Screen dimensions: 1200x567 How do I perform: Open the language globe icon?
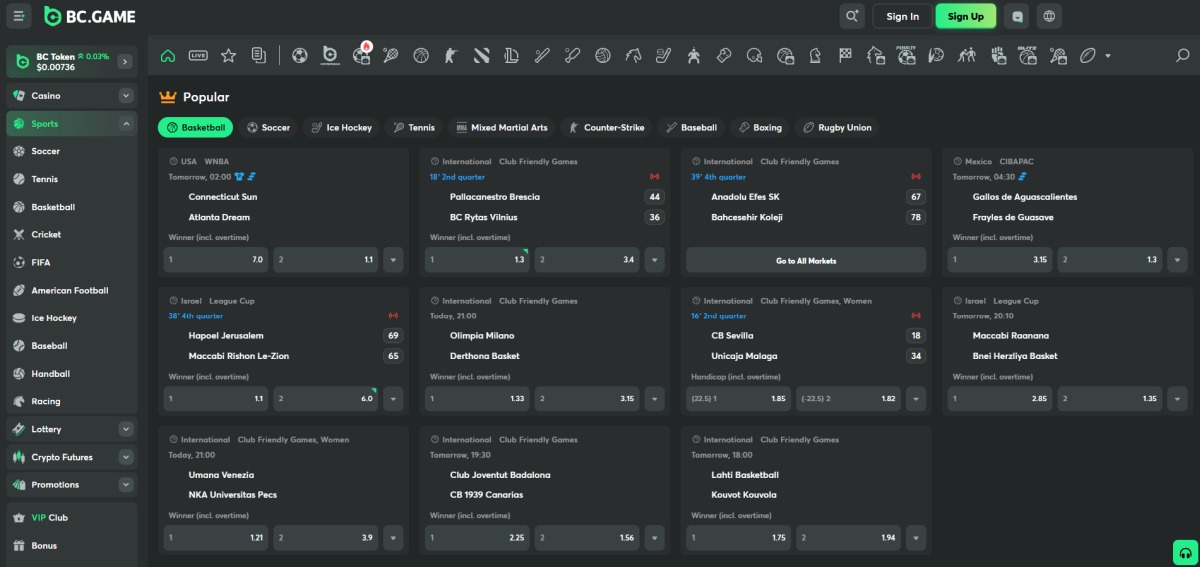pos(1048,16)
